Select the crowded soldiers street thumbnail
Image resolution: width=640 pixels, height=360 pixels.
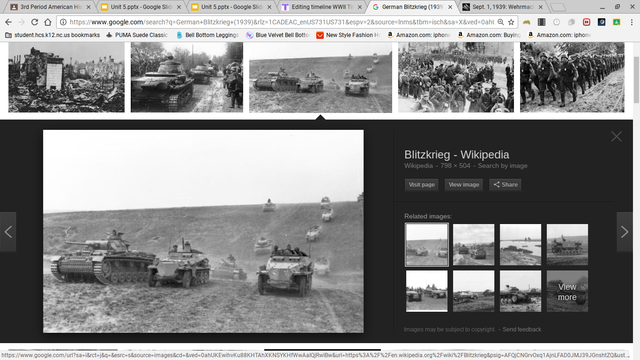click(456, 77)
